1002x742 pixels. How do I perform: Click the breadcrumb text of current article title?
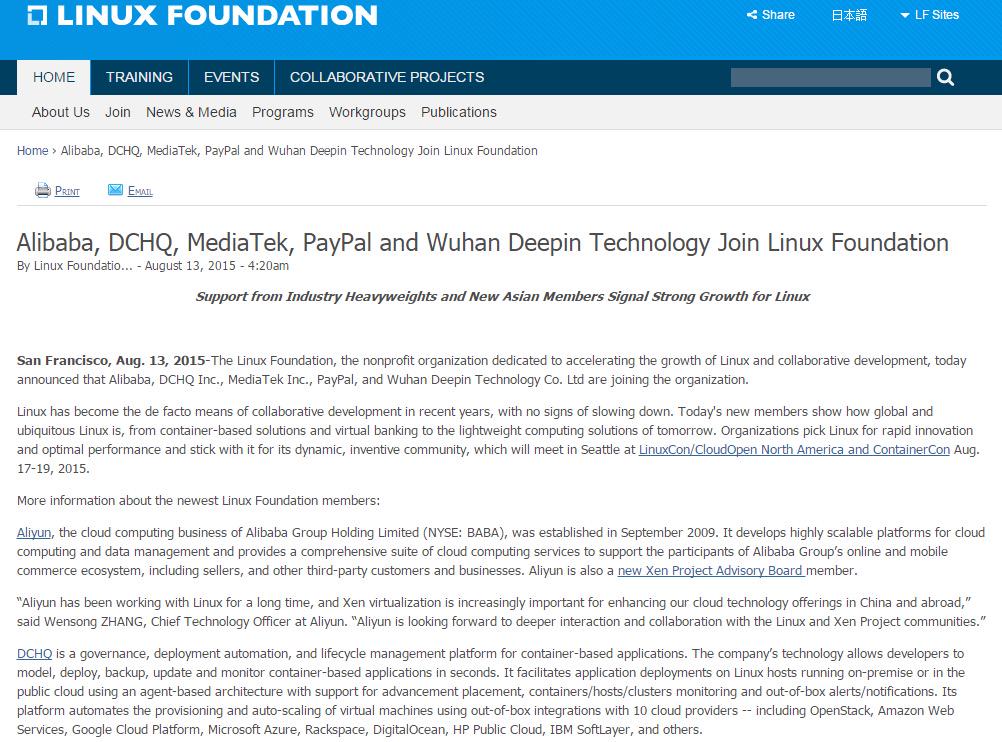point(299,151)
